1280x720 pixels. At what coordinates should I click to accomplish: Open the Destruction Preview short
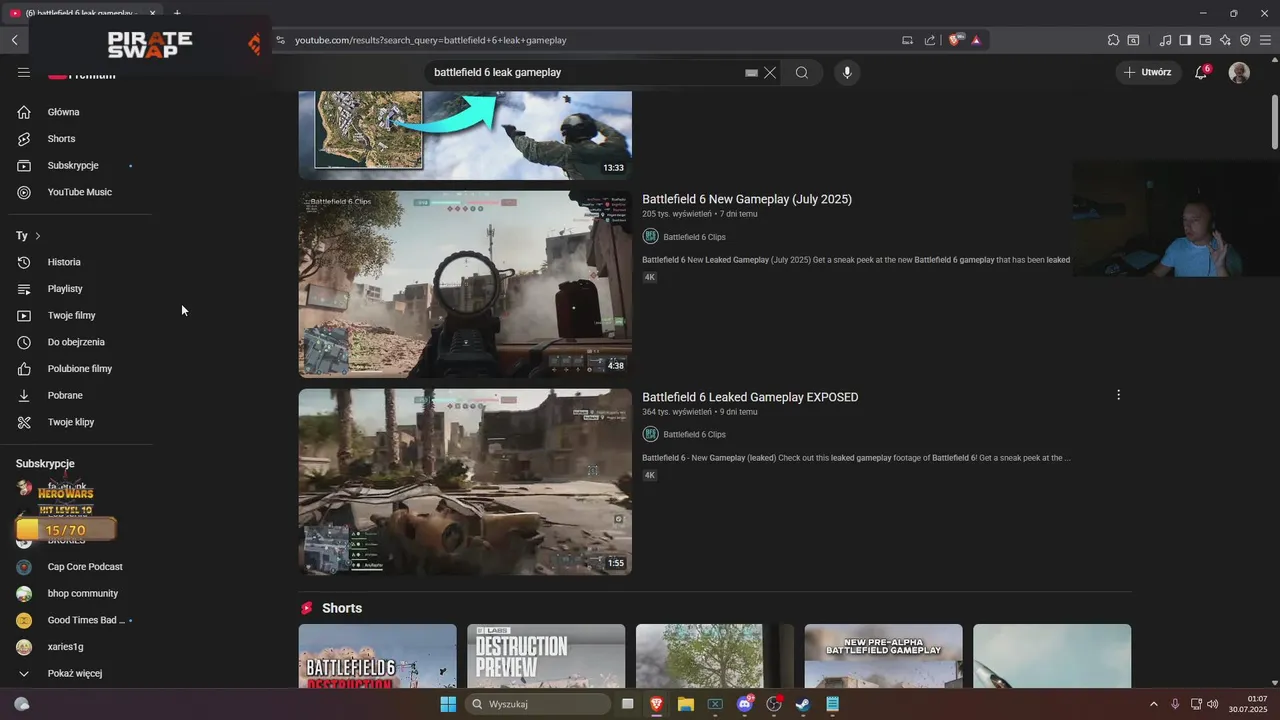tap(546, 656)
